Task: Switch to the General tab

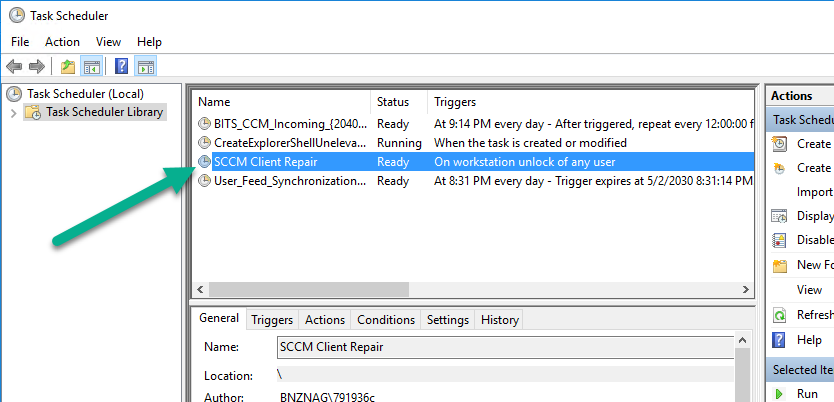Action: pyautogui.click(x=219, y=318)
